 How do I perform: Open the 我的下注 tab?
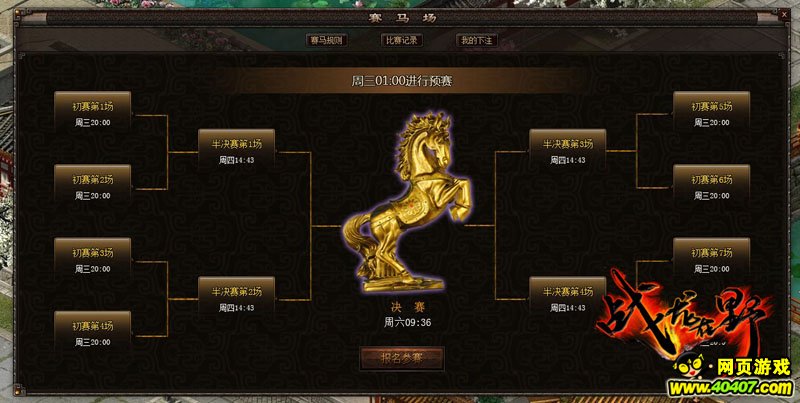pos(477,40)
